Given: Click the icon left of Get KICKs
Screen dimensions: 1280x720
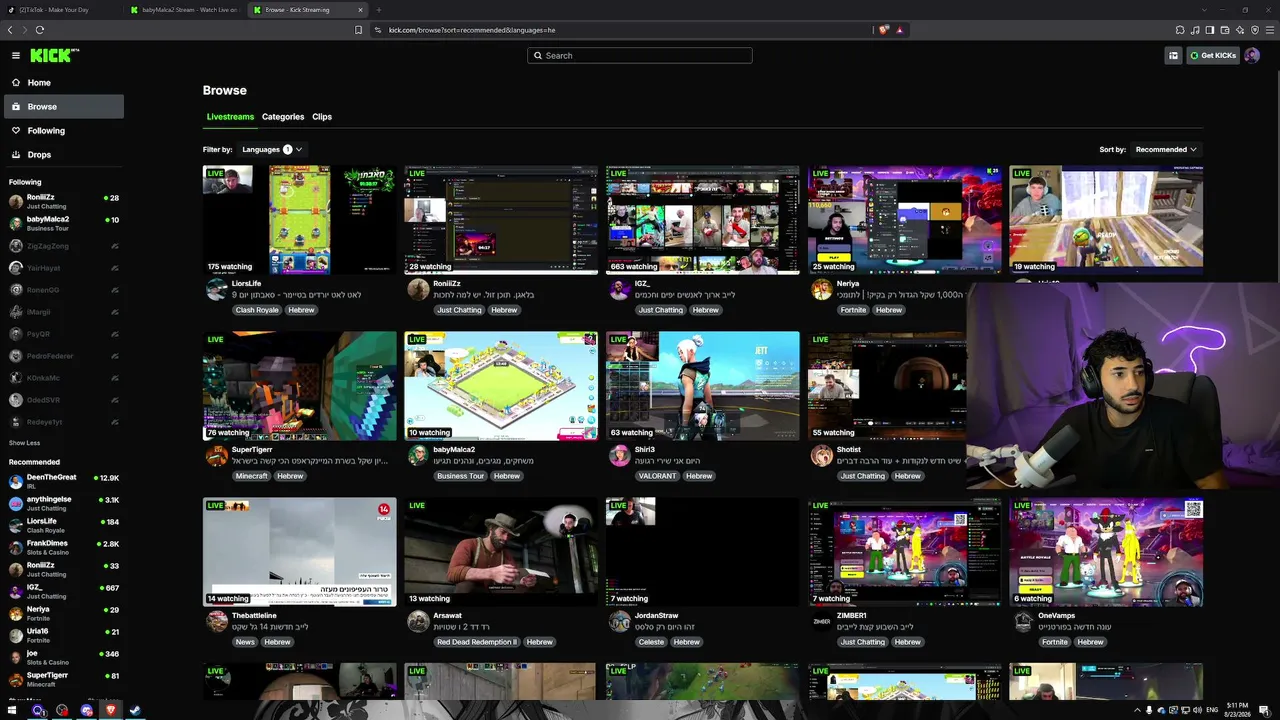Looking at the screenshot, I should [1173, 56].
